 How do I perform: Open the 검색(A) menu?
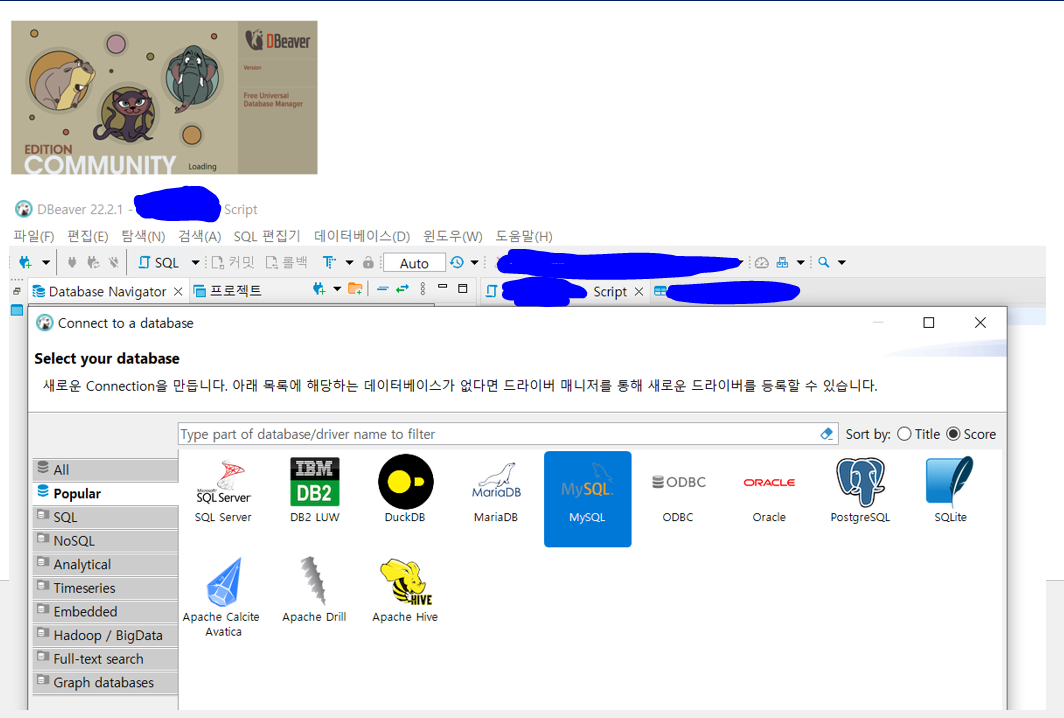(200, 236)
